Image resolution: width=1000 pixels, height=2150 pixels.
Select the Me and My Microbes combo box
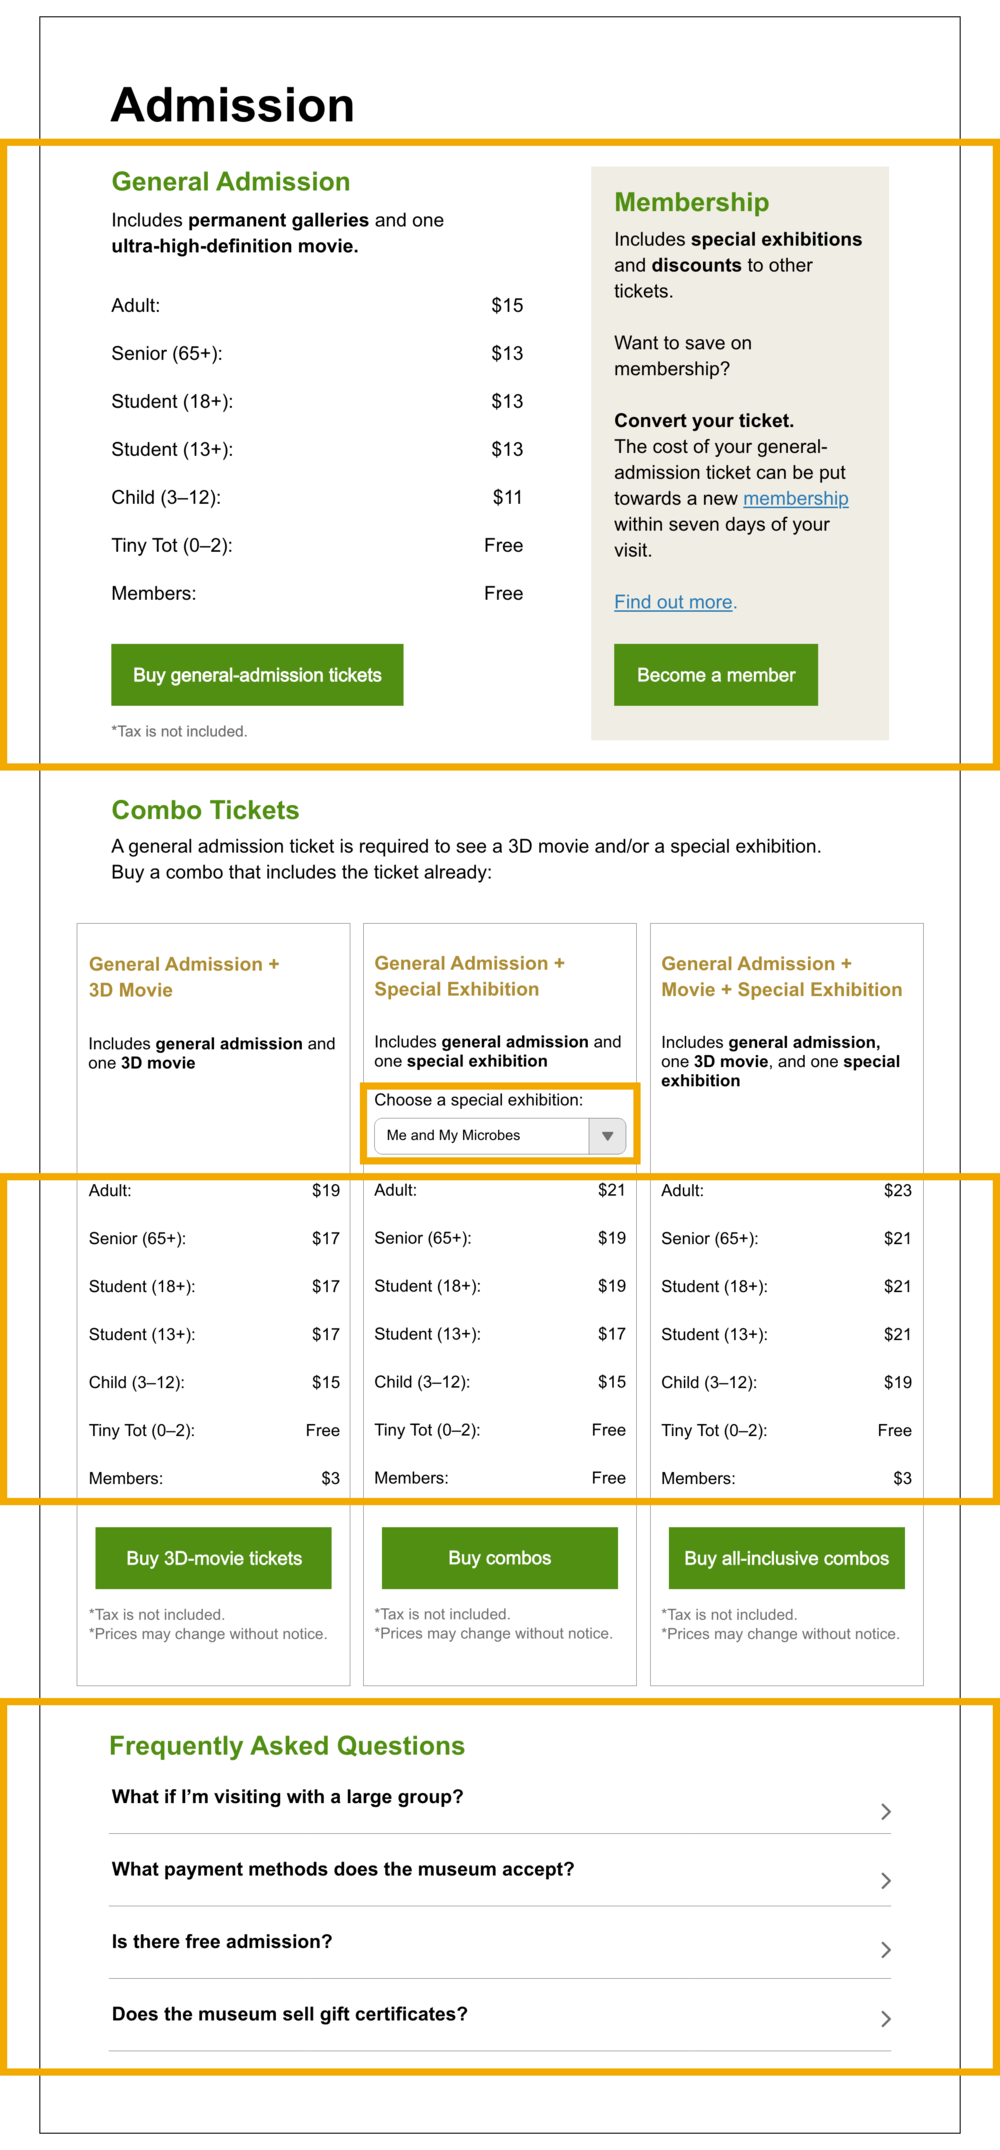pos(500,1136)
